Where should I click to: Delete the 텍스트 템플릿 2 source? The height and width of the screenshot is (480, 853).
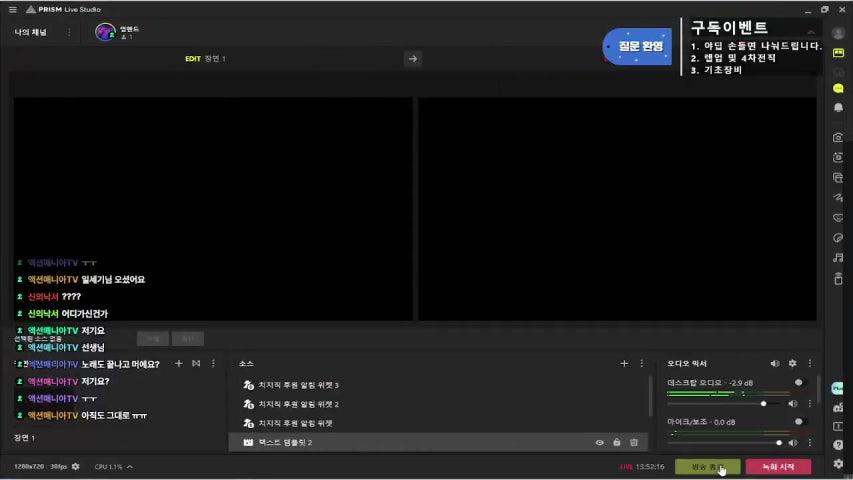coord(634,442)
